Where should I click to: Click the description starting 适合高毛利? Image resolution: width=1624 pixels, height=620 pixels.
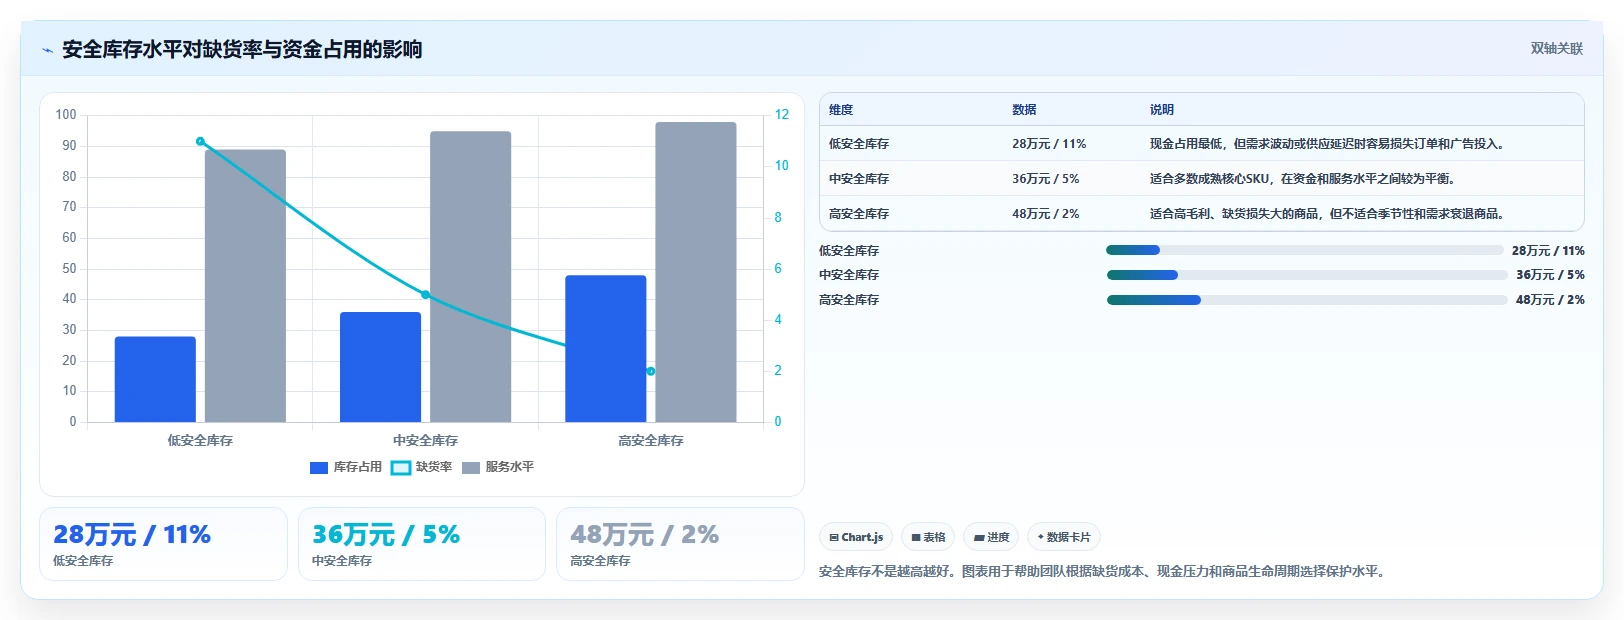pos(1330,214)
